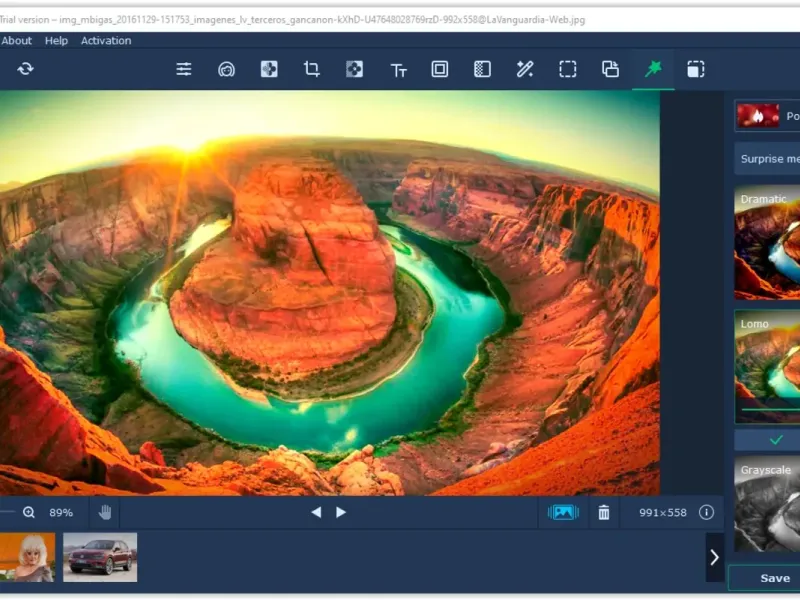Click the zoom in magnifier icon
Image resolution: width=800 pixels, height=600 pixels.
coord(29,512)
